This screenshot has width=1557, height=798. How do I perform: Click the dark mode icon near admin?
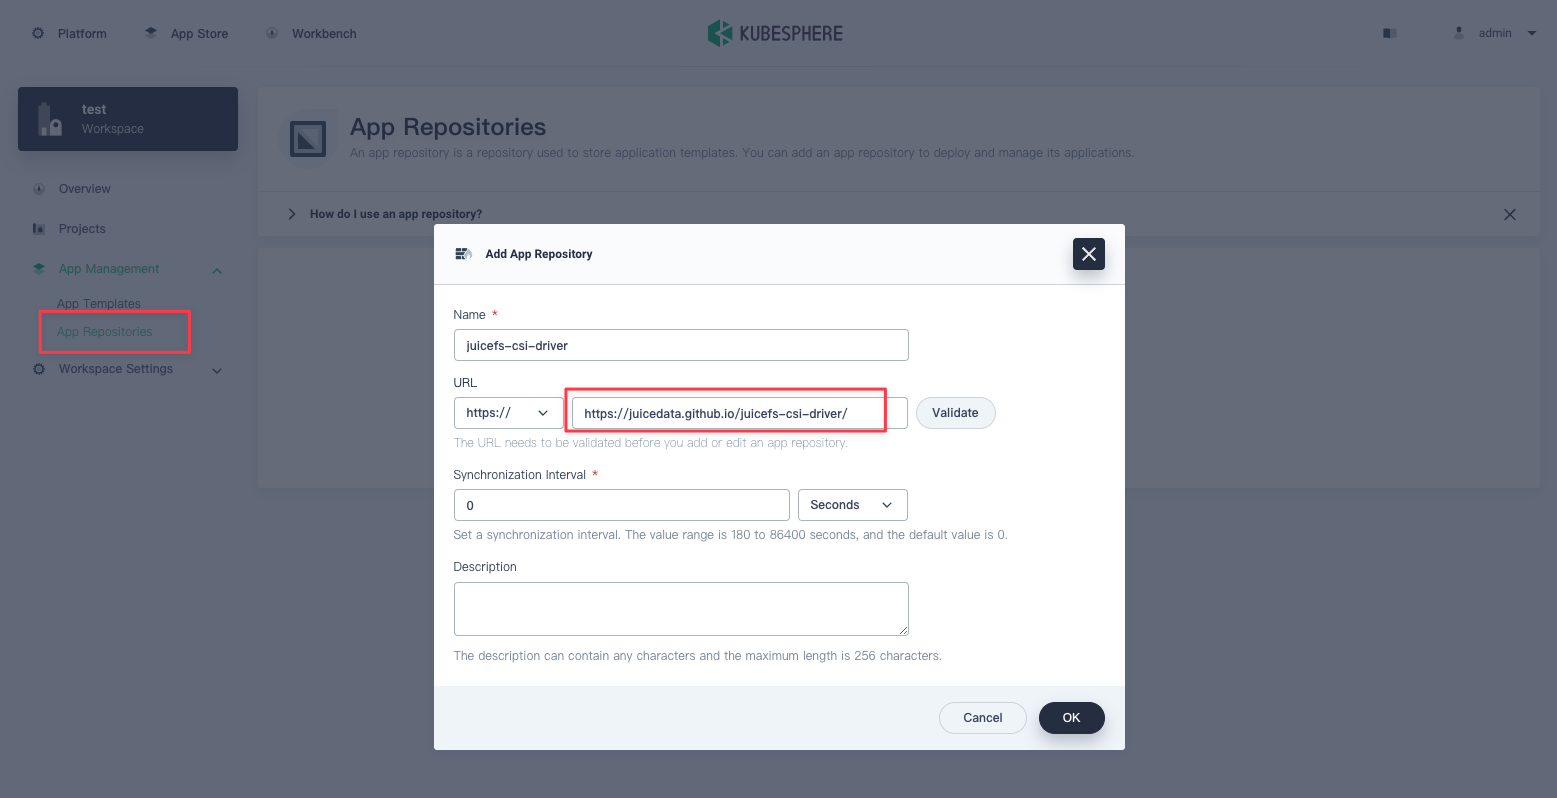pos(1389,33)
